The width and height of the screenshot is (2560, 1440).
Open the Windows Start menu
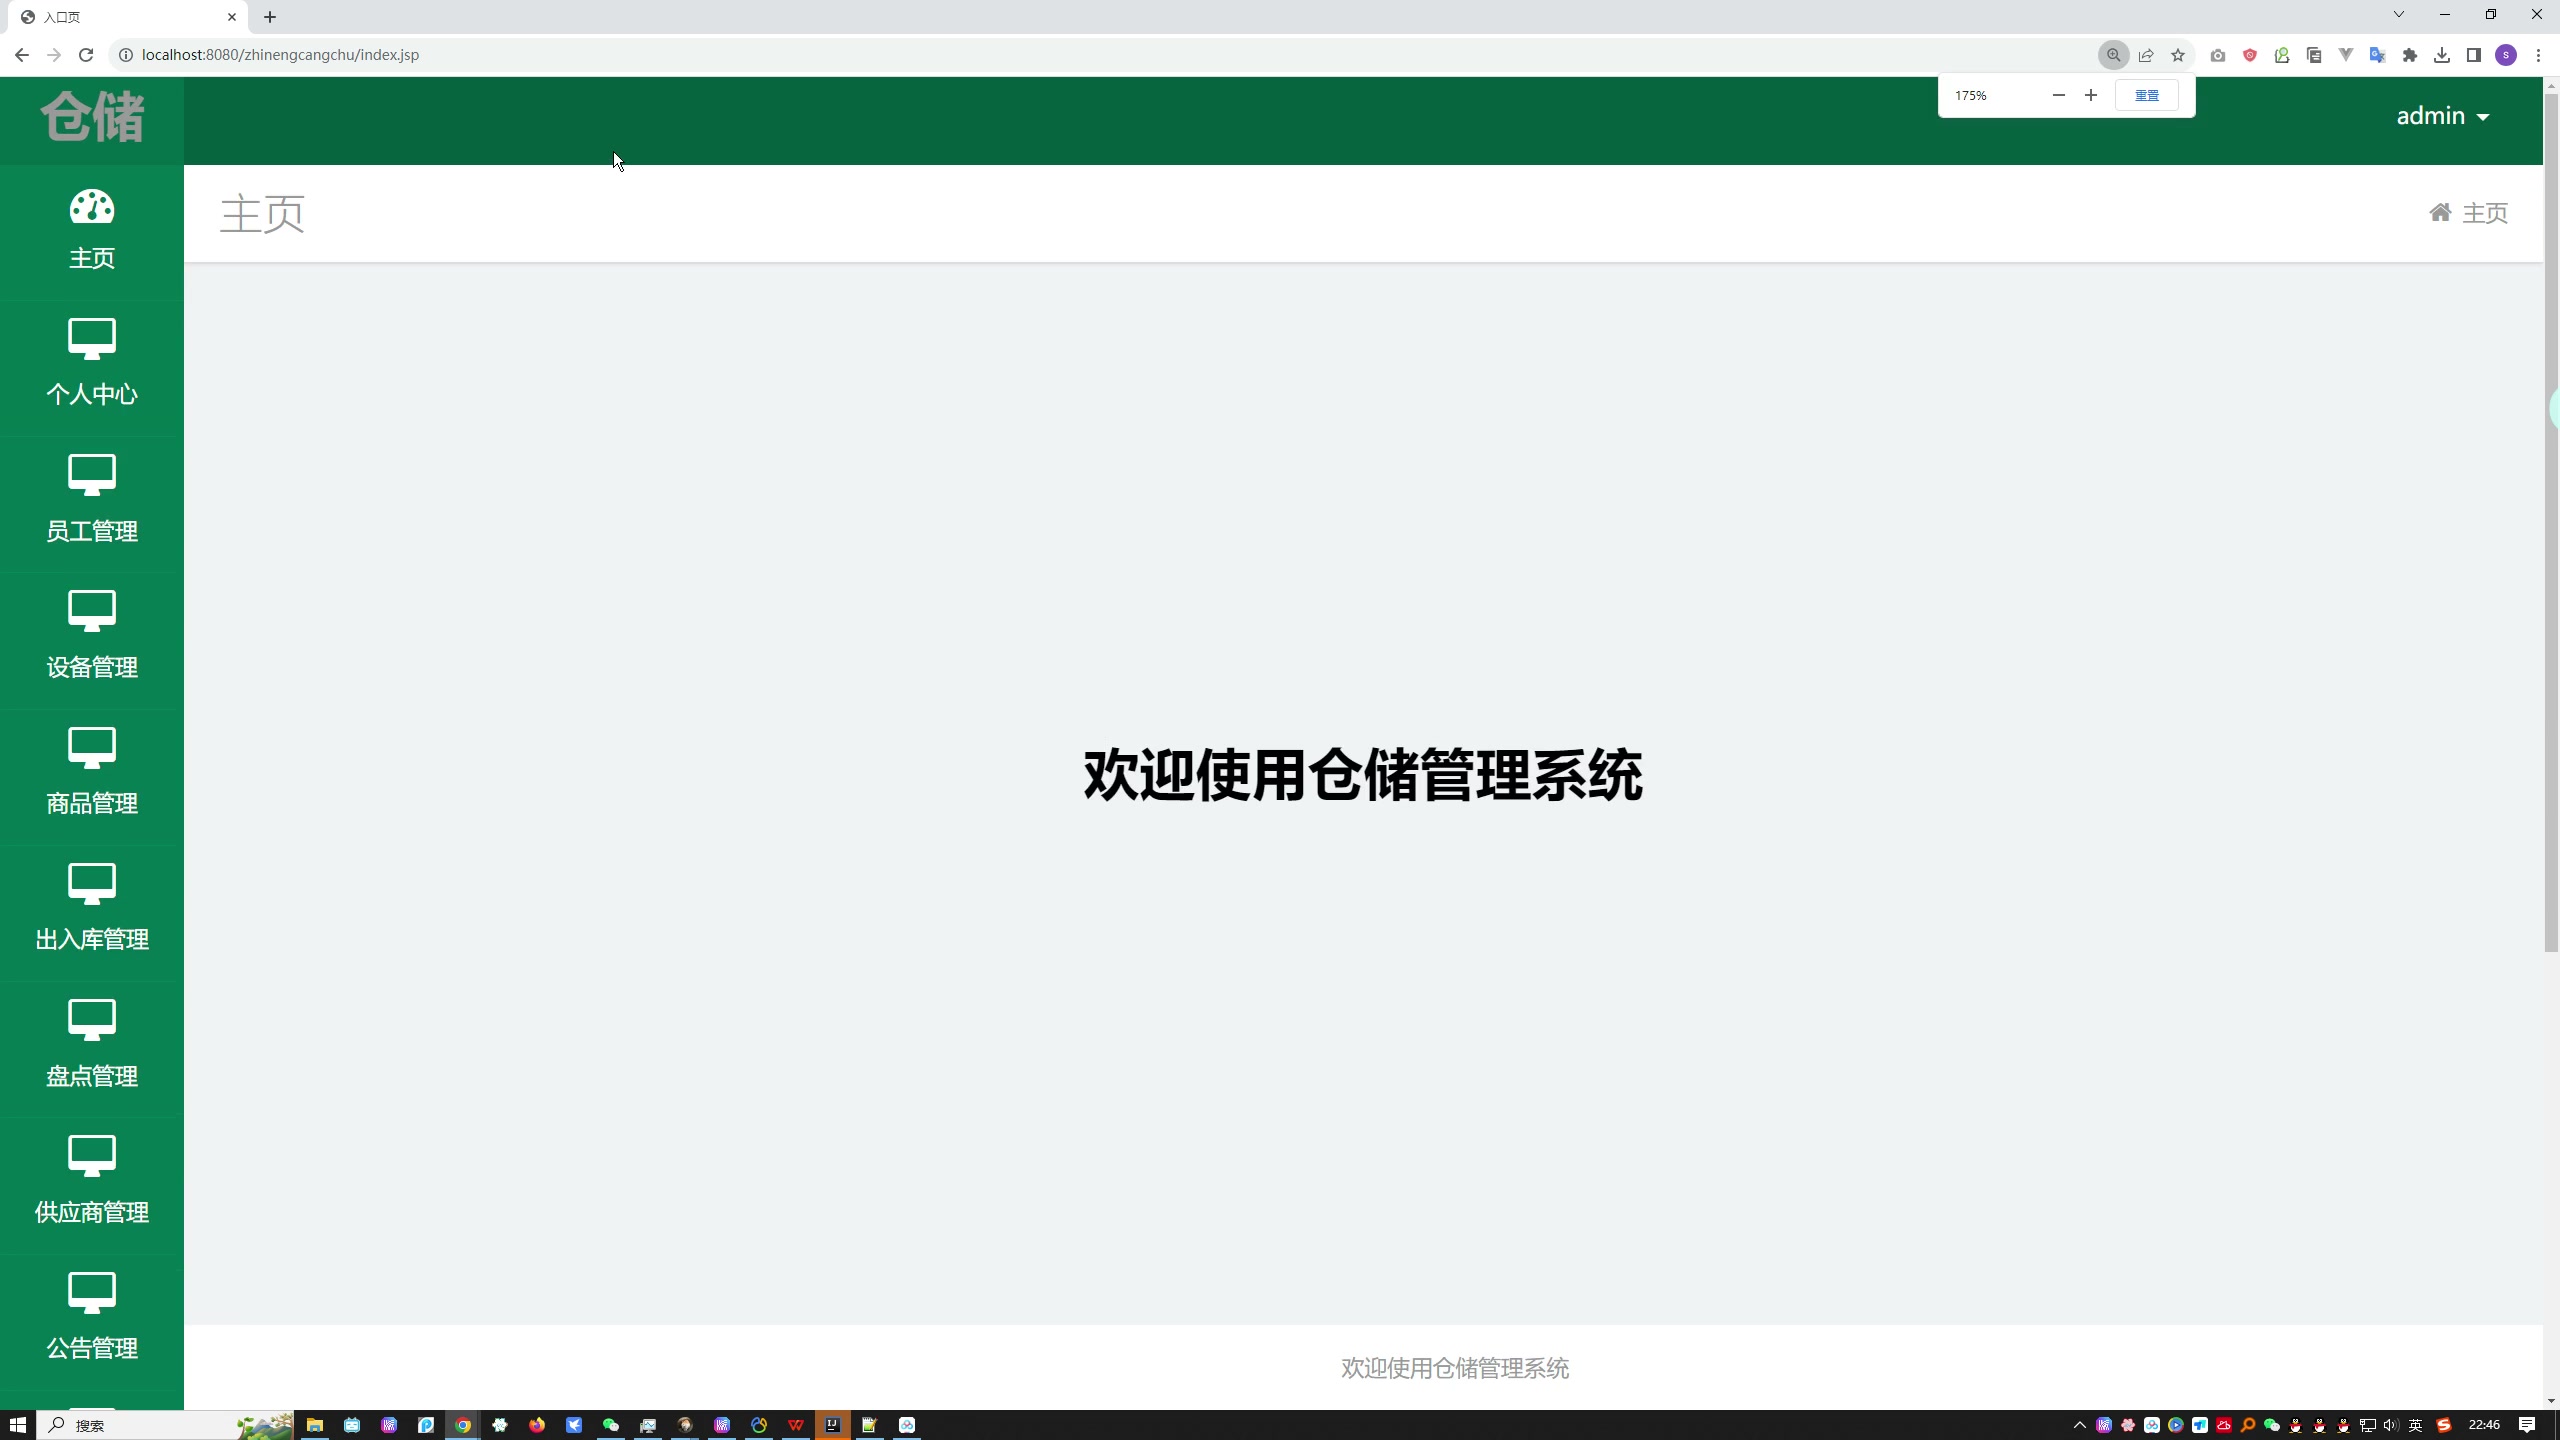(18, 1425)
